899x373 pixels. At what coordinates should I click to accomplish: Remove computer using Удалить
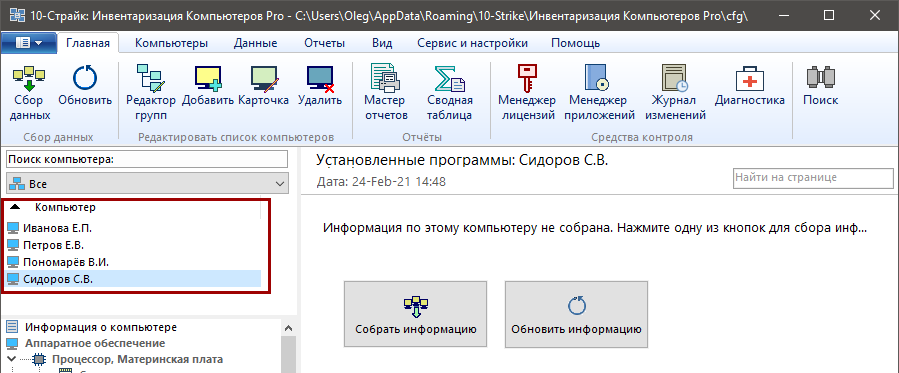click(x=320, y=86)
